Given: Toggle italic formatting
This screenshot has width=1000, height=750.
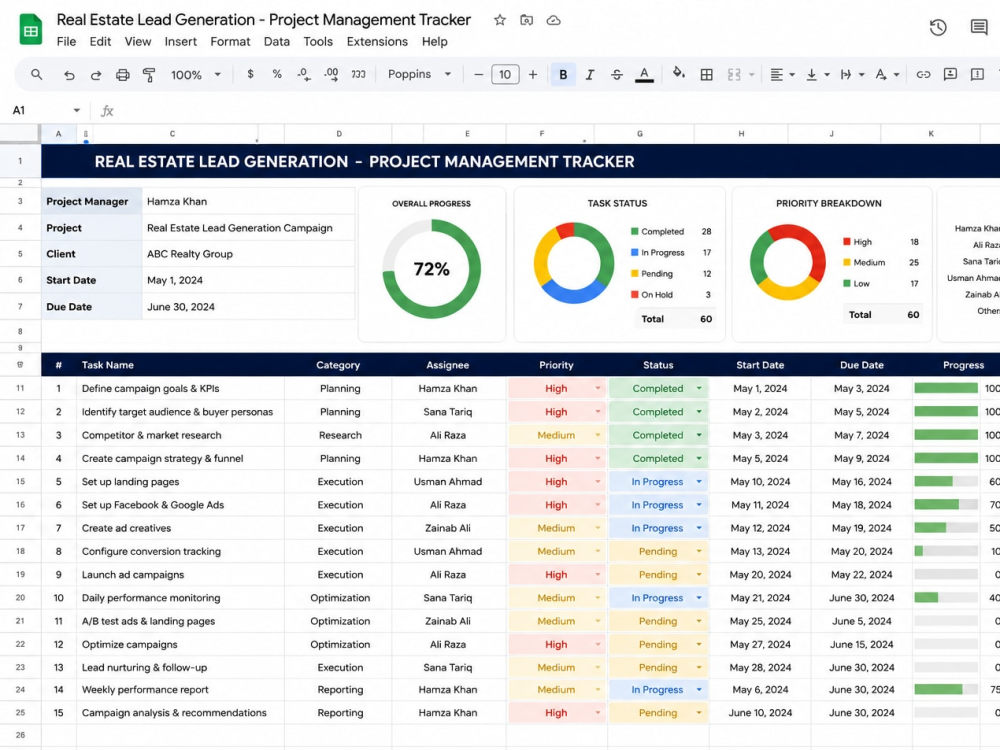Looking at the screenshot, I should [x=590, y=75].
